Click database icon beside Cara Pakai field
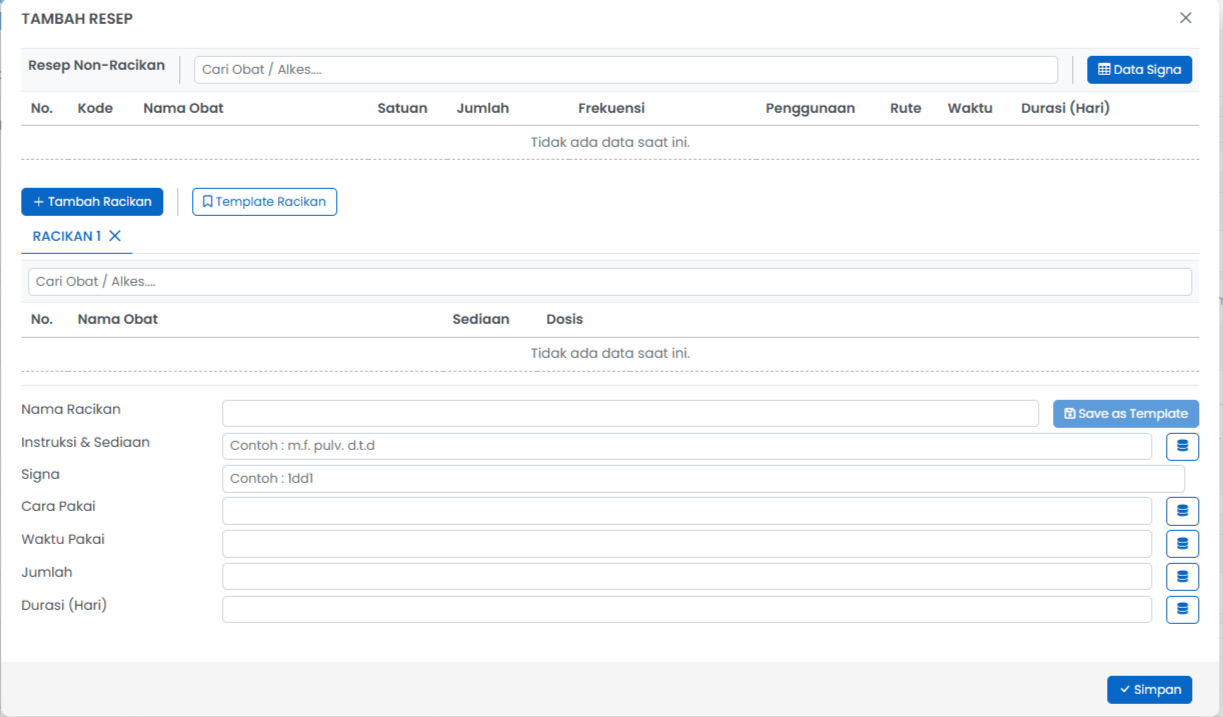 point(1182,511)
